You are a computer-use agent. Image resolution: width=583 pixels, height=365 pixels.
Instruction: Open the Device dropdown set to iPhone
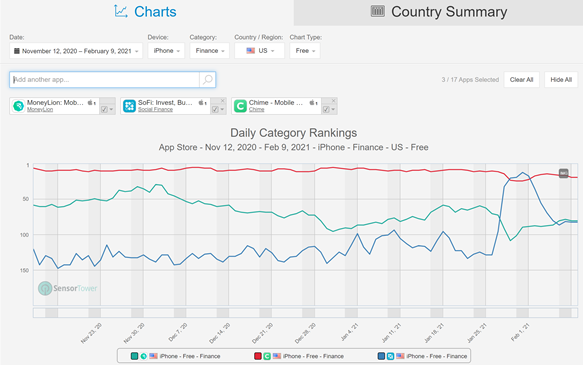pos(166,51)
